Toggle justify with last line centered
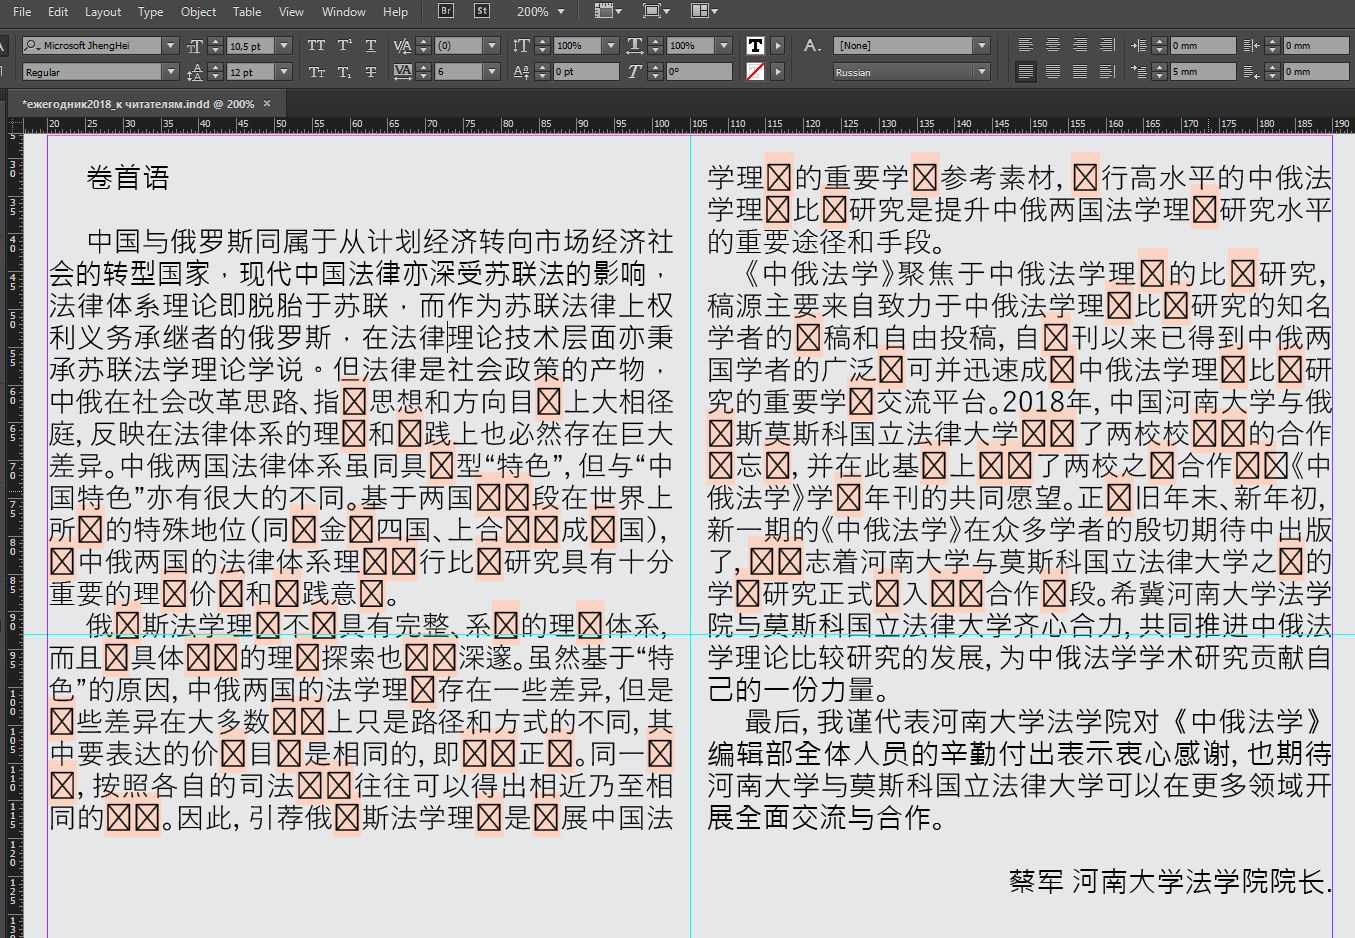This screenshot has height=938, width=1355. click(x=1053, y=72)
